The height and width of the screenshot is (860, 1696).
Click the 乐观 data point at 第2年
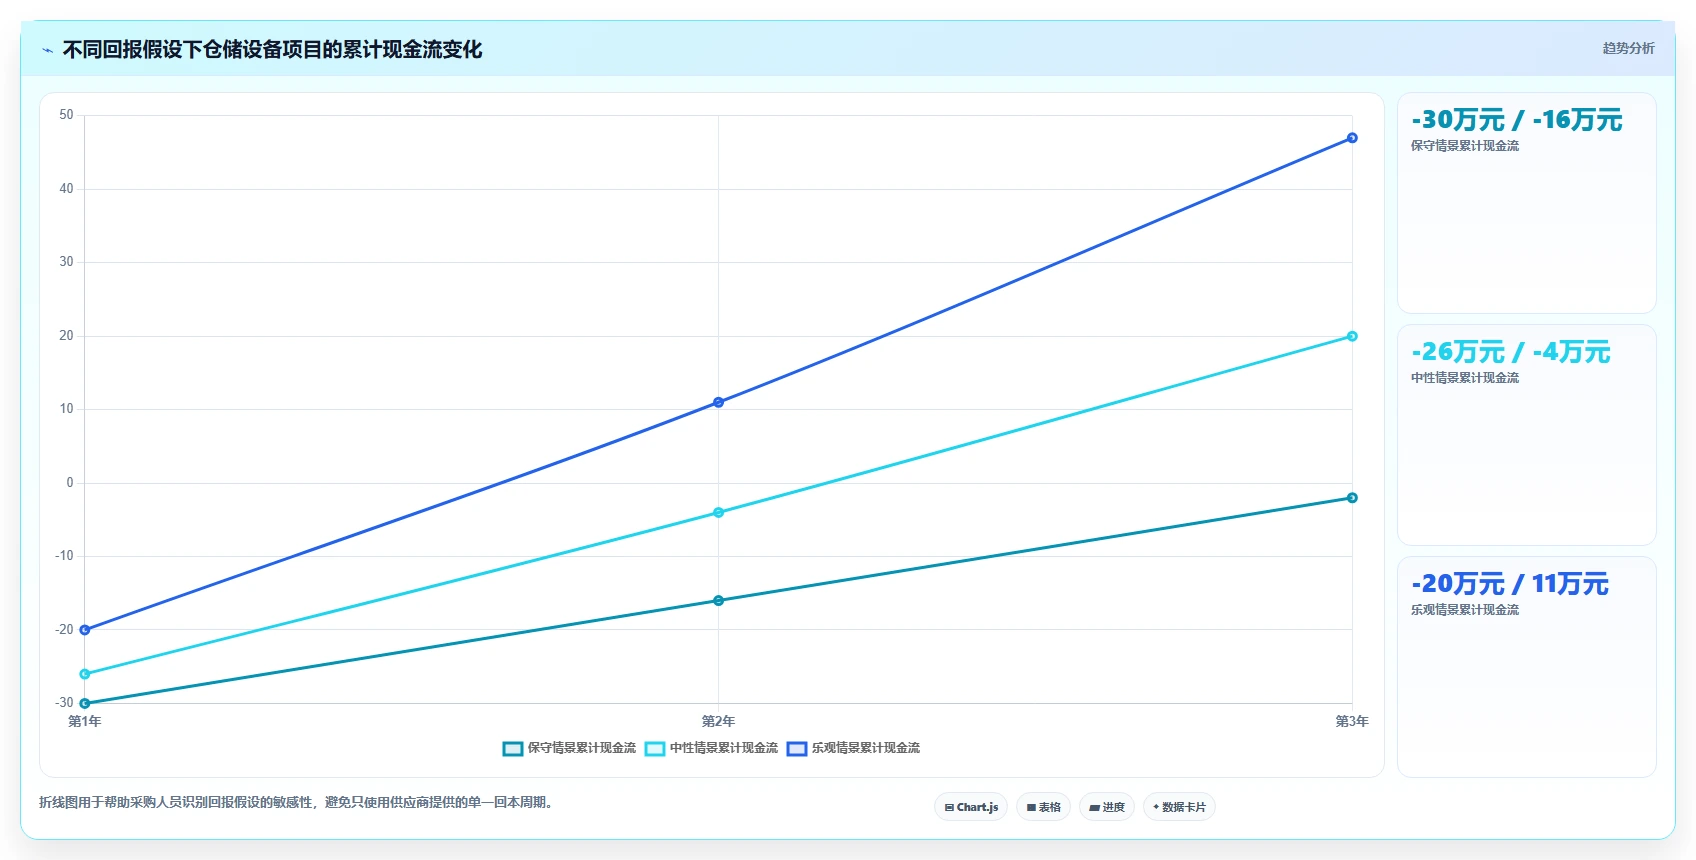click(718, 402)
